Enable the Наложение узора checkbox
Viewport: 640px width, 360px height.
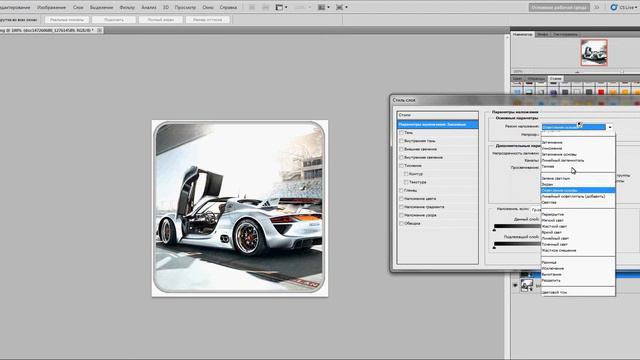pos(401,215)
